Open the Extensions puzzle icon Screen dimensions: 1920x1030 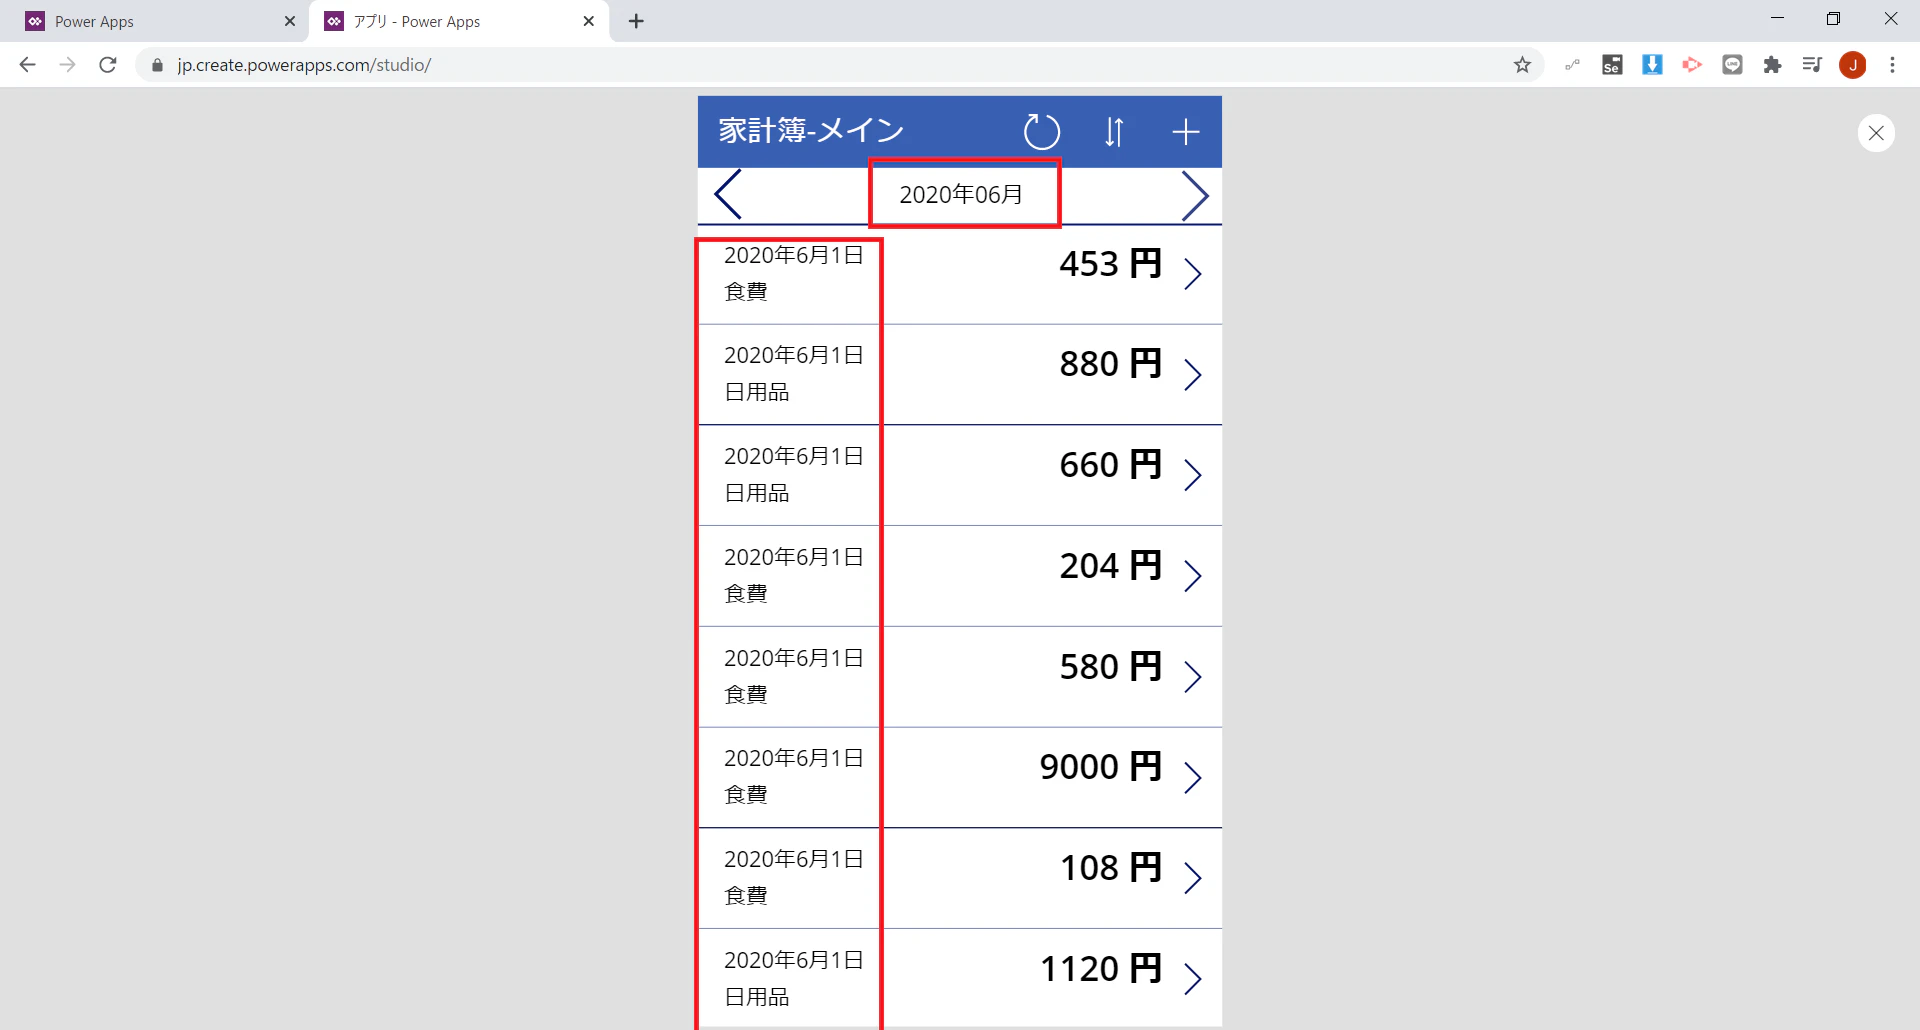click(1772, 65)
